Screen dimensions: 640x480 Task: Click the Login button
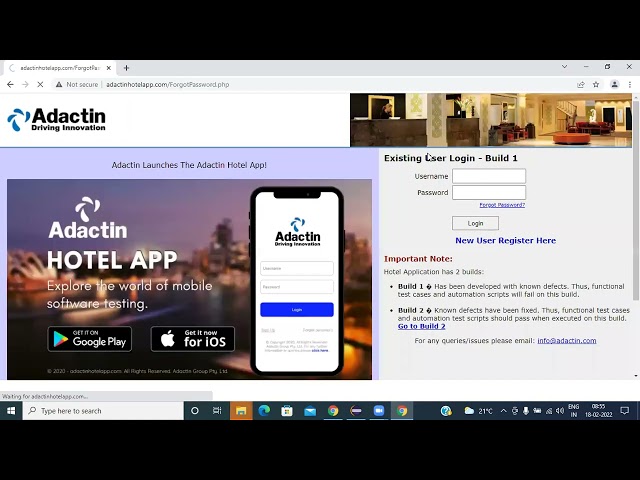pos(475,223)
